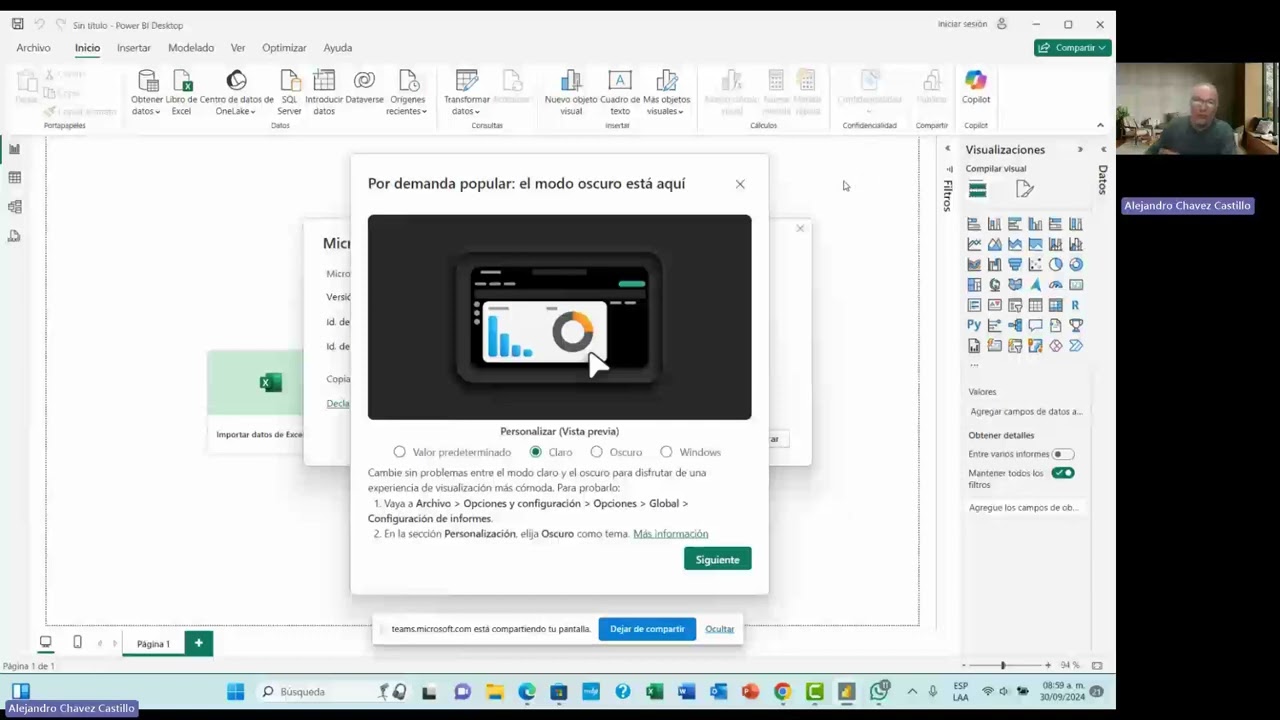Click the Ocultar link in sharing bar
The width and height of the screenshot is (1280, 720).
pyautogui.click(x=719, y=629)
